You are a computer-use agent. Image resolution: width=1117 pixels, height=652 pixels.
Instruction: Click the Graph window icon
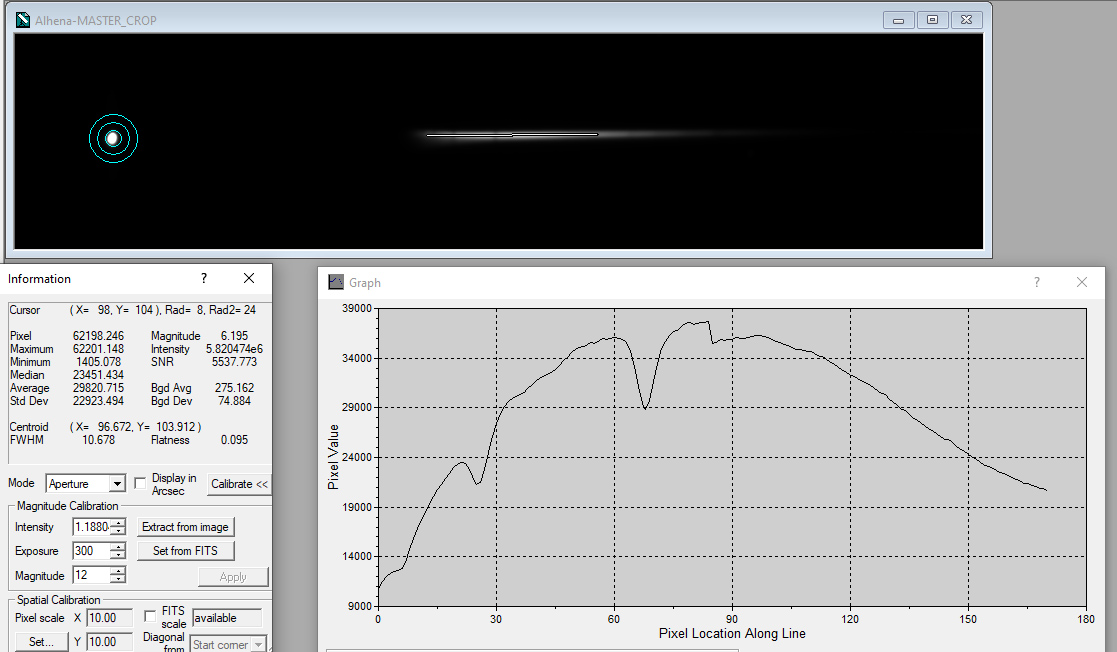pyautogui.click(x=336, y=282)
